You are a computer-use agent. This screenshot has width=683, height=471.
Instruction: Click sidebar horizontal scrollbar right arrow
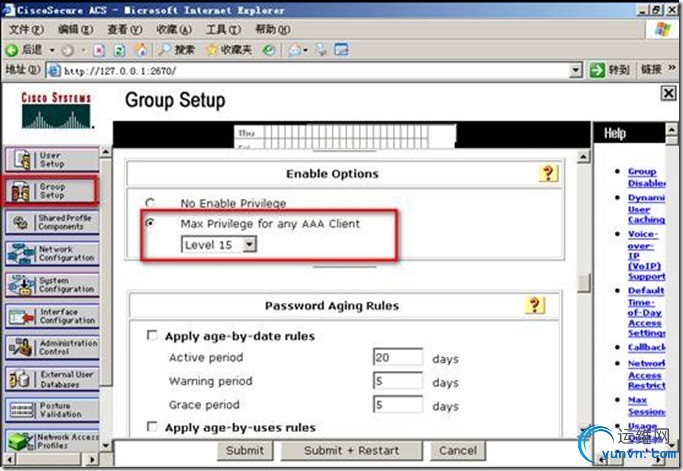tap(91, 459)
